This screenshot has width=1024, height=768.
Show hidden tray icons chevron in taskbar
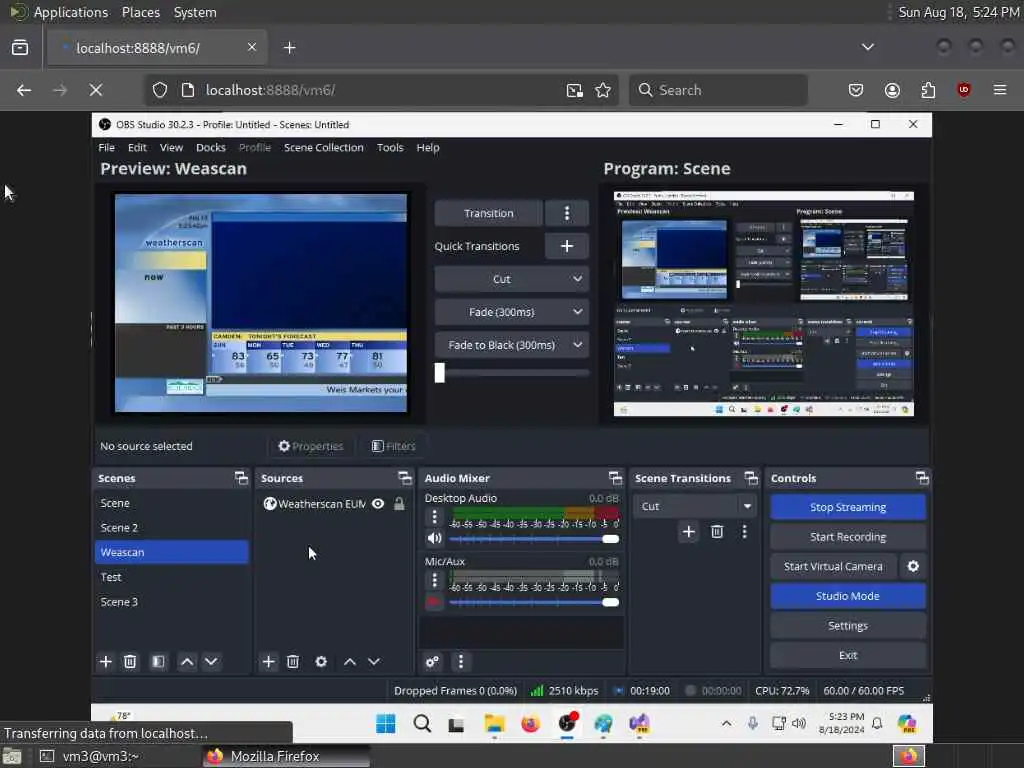pyautogui.click(x=726, y=723)
